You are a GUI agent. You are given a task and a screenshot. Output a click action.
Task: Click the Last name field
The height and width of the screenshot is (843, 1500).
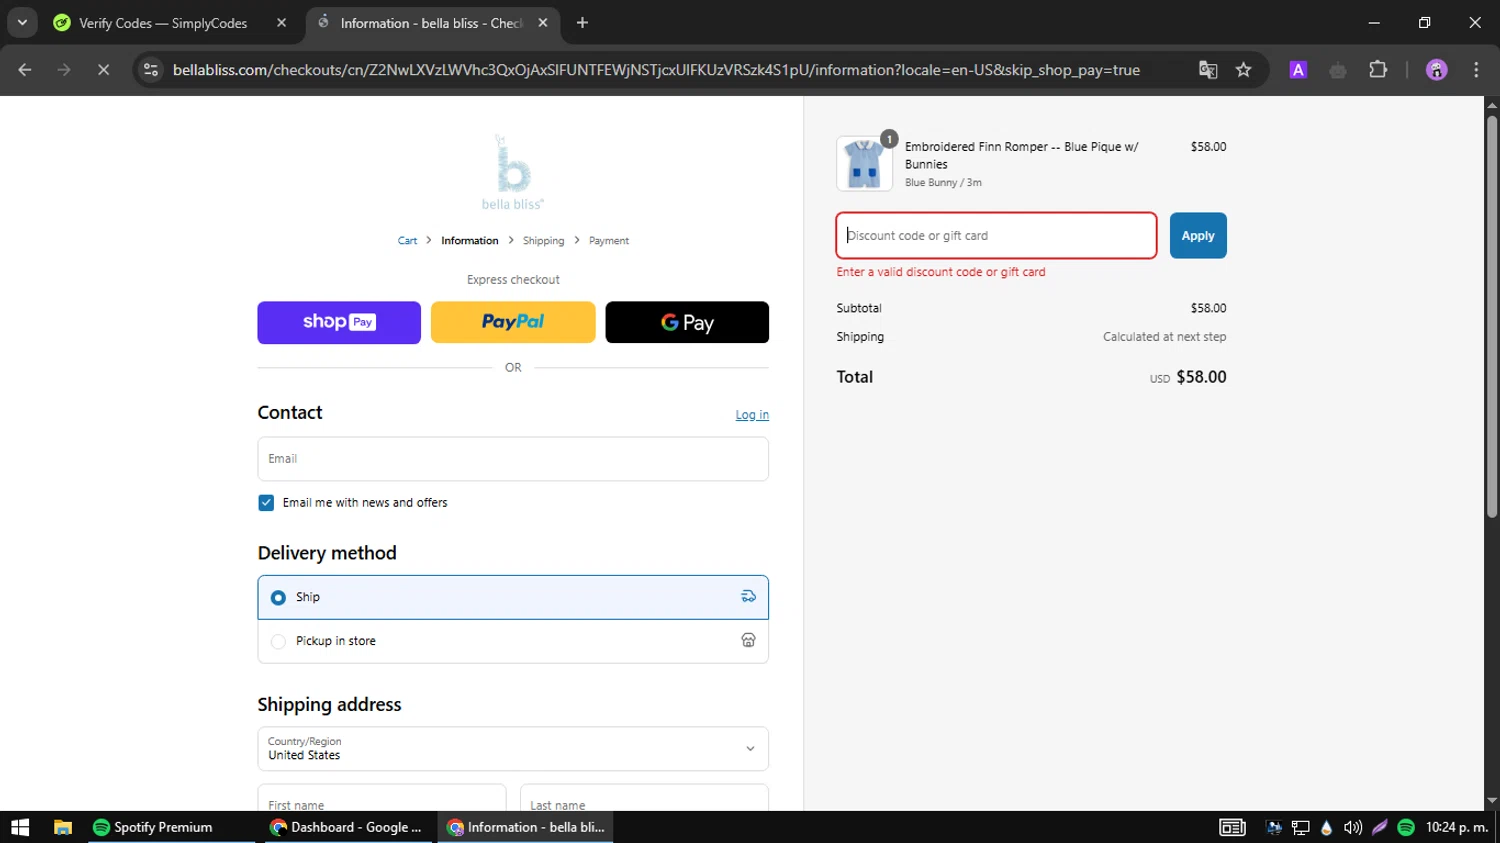[644, 798]
